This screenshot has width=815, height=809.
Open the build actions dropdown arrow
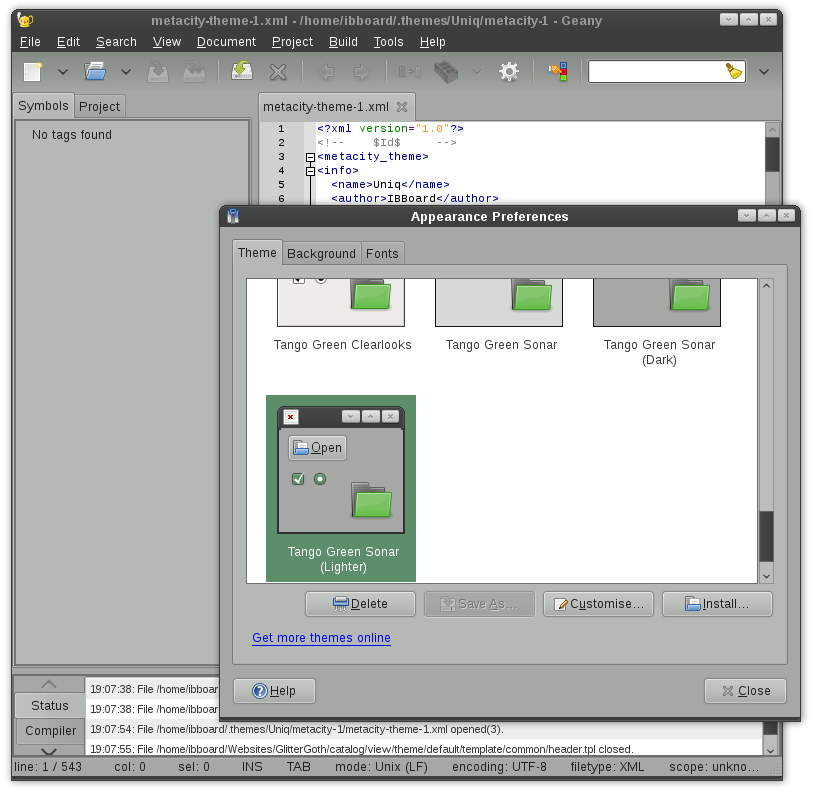[x=477, y=72]
